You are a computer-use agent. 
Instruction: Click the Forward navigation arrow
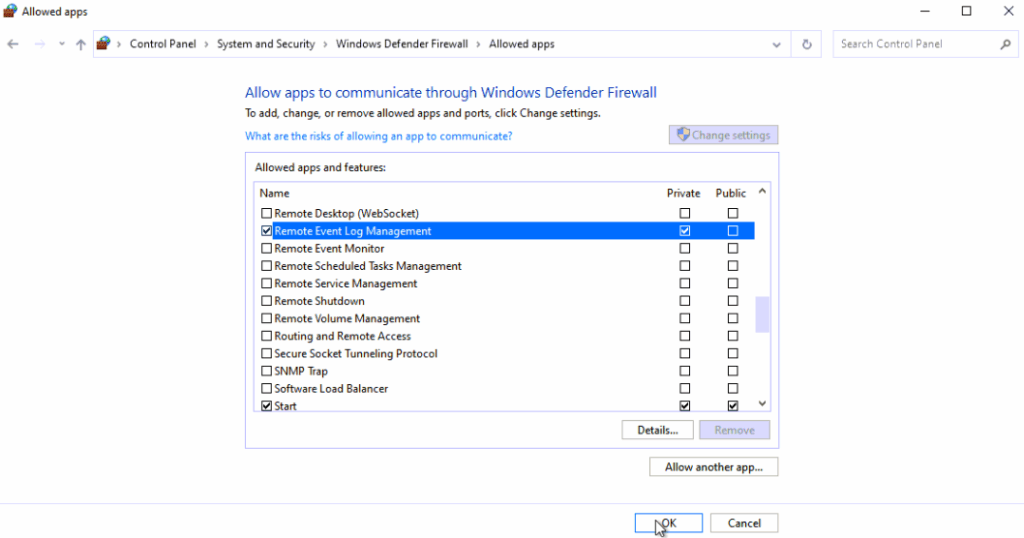[40, 44]
